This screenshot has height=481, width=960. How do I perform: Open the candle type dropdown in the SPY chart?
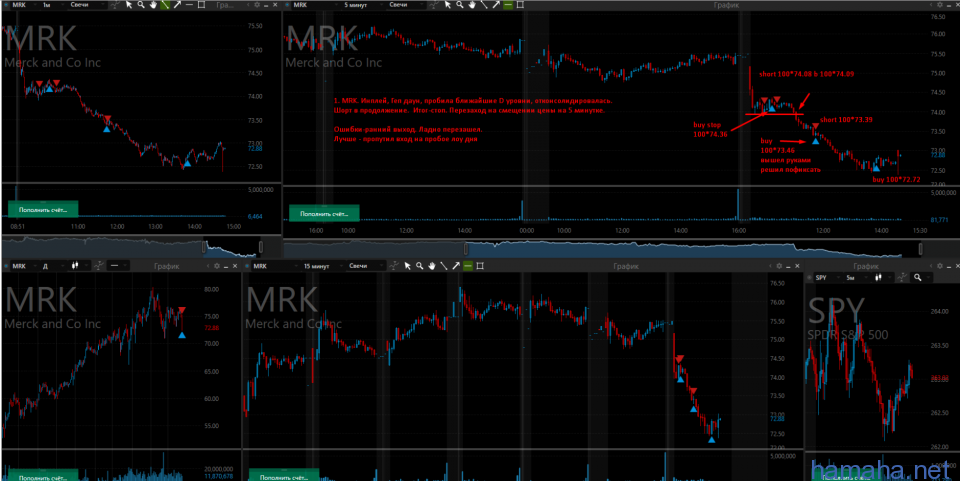click(x=882, y=278)
